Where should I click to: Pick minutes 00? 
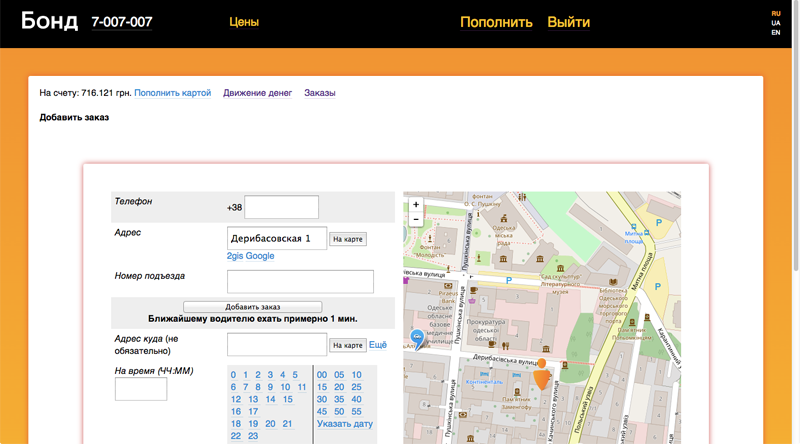(322, 375)
